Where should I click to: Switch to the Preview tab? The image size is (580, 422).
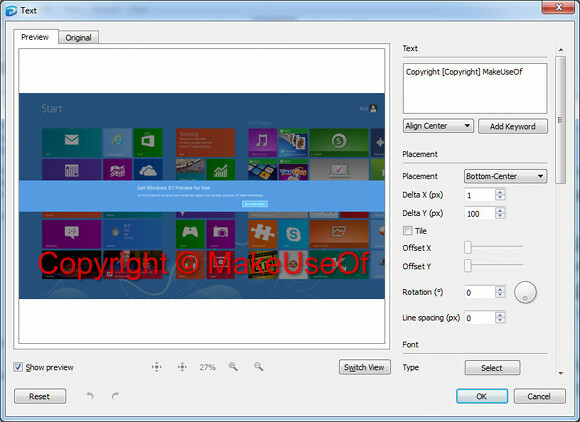[x=35, y=37]
